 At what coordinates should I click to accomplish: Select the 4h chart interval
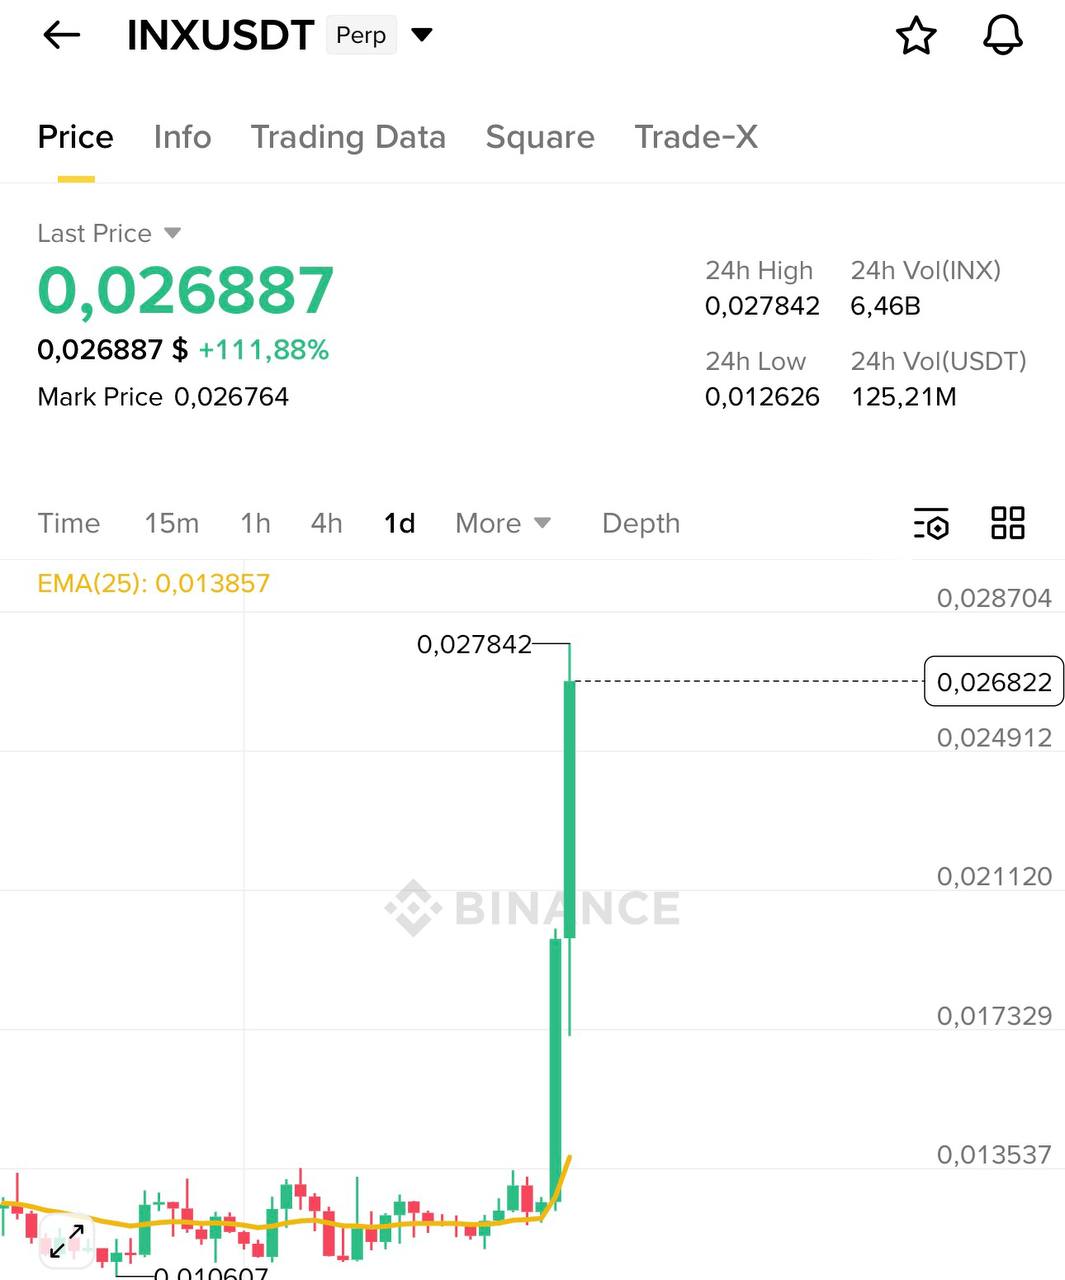click(326, 523)
